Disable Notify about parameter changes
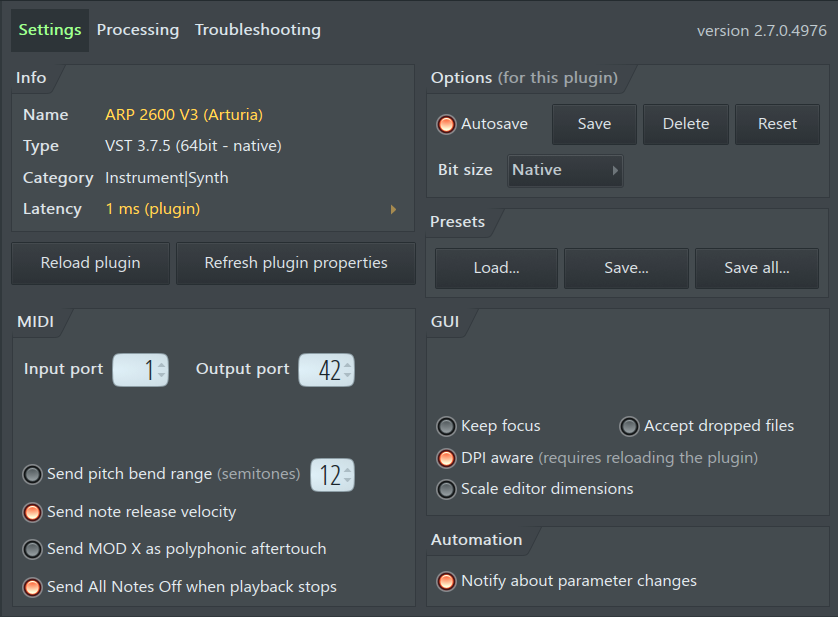Viewport: 838px width, 617px height. [x=446, y=581]
